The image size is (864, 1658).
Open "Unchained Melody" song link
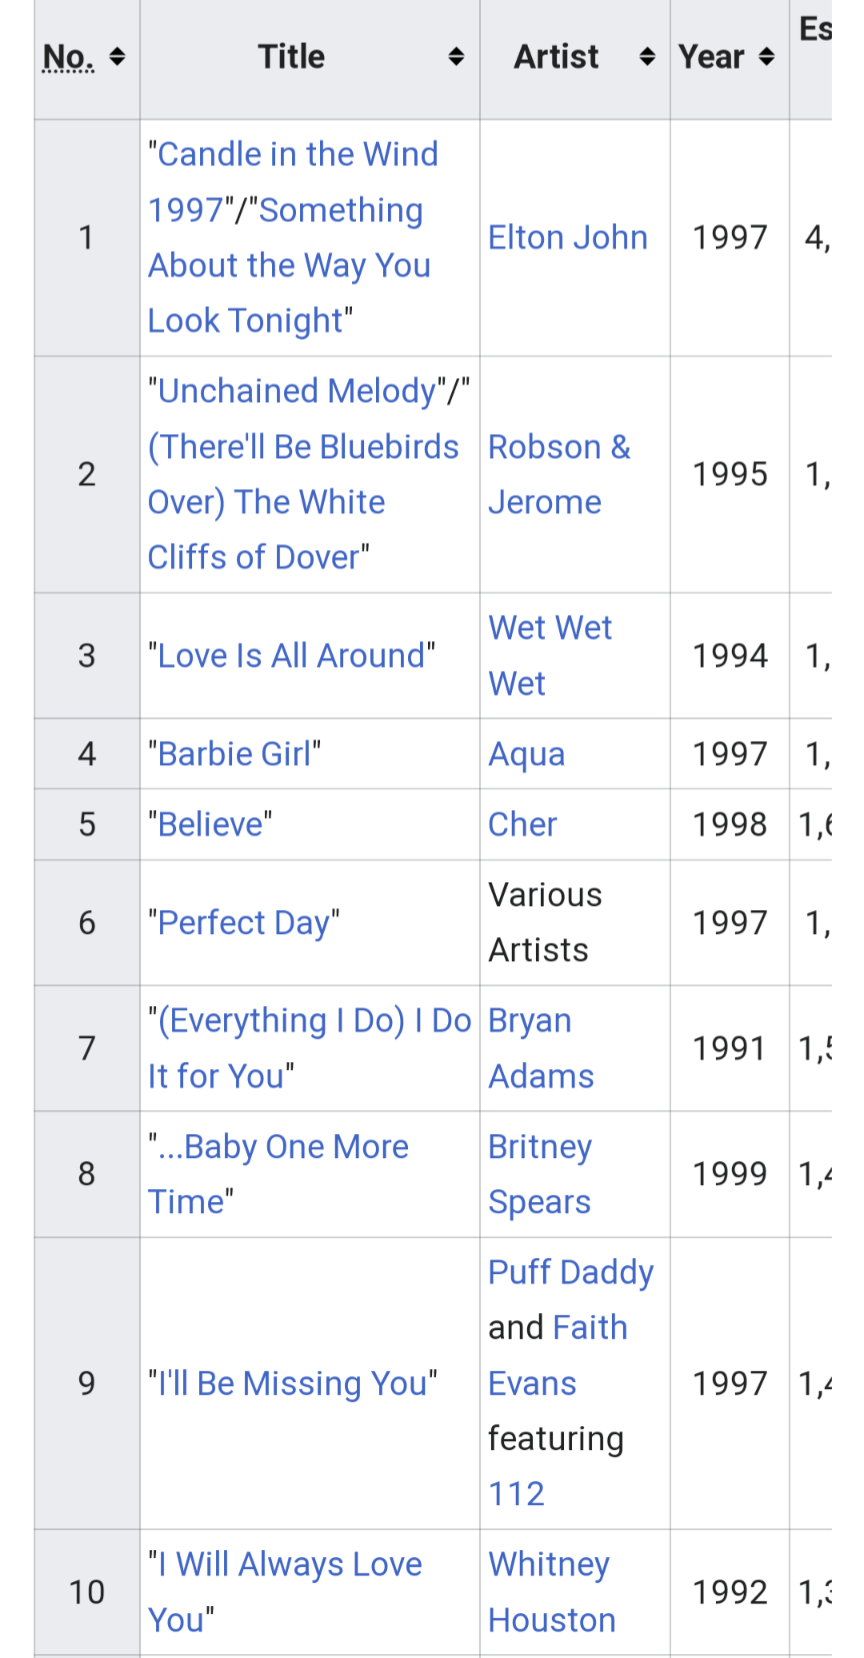tap(297, 391)
